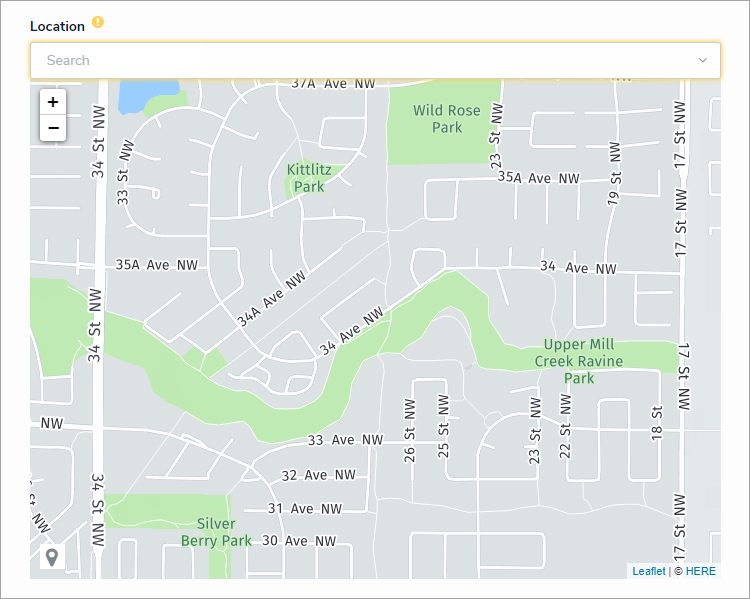The width and height of the screenshot is (750, 599).
Task: Click the 31 Ave NW street label
Action: tap(305, 508)
